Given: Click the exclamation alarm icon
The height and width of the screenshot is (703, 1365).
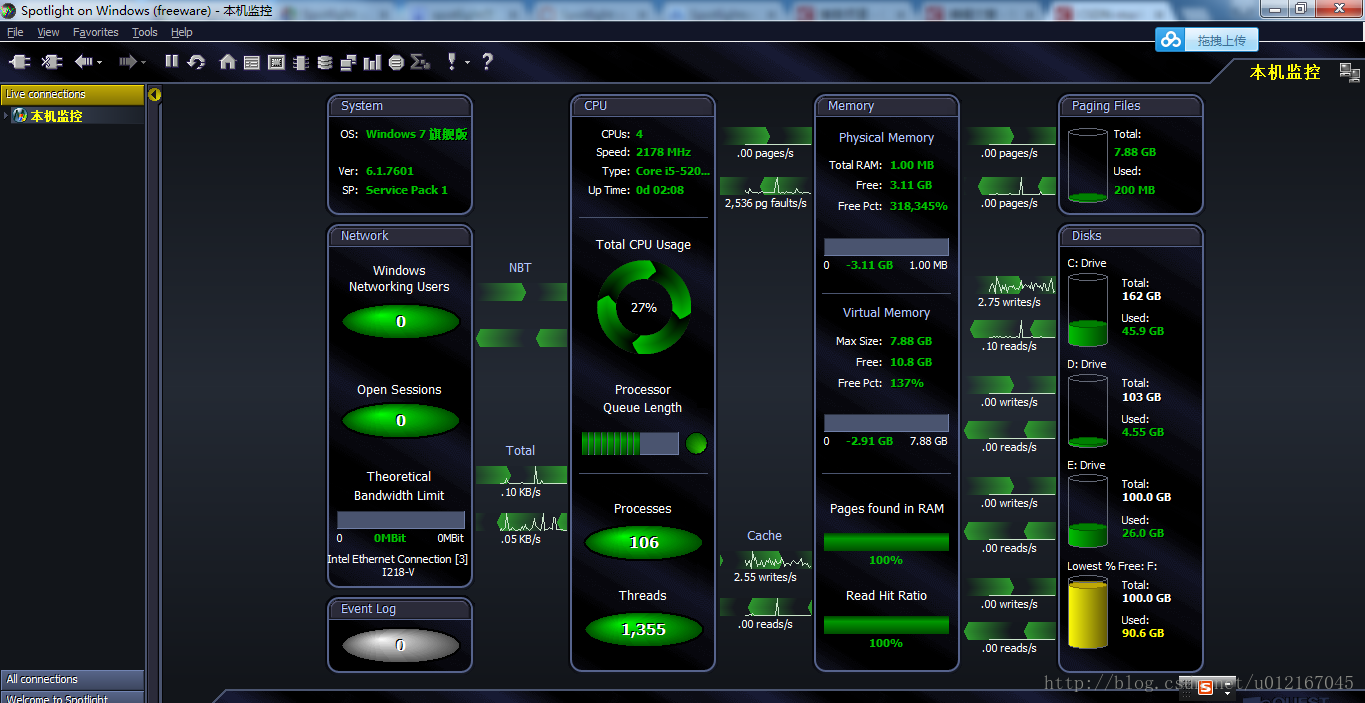Looking at the screenshot, I should (452, 62).
